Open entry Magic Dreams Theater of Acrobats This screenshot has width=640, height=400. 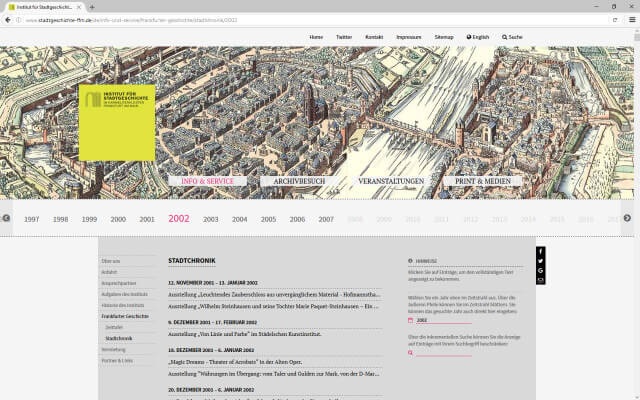(x=235, y=362)
